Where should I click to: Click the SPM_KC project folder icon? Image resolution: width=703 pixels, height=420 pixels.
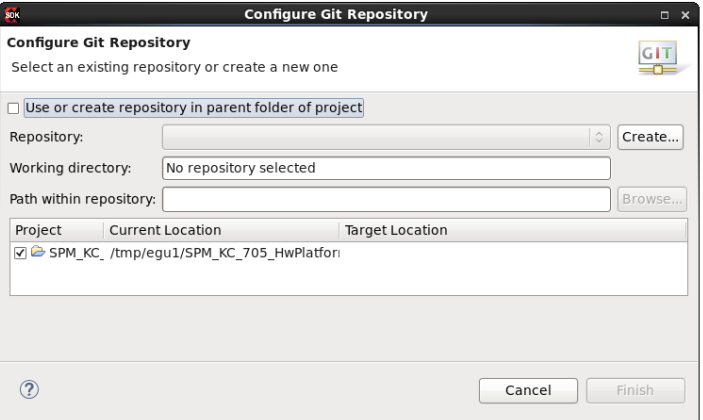tap(38, 252)
